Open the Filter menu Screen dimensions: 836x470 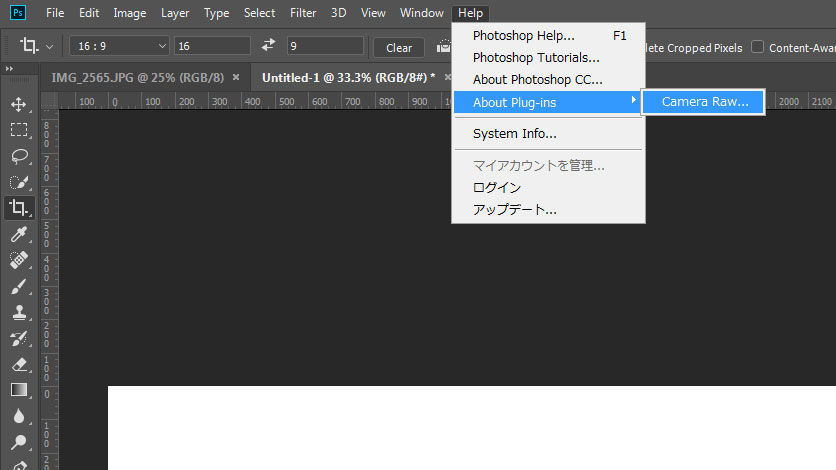point(303,13)
